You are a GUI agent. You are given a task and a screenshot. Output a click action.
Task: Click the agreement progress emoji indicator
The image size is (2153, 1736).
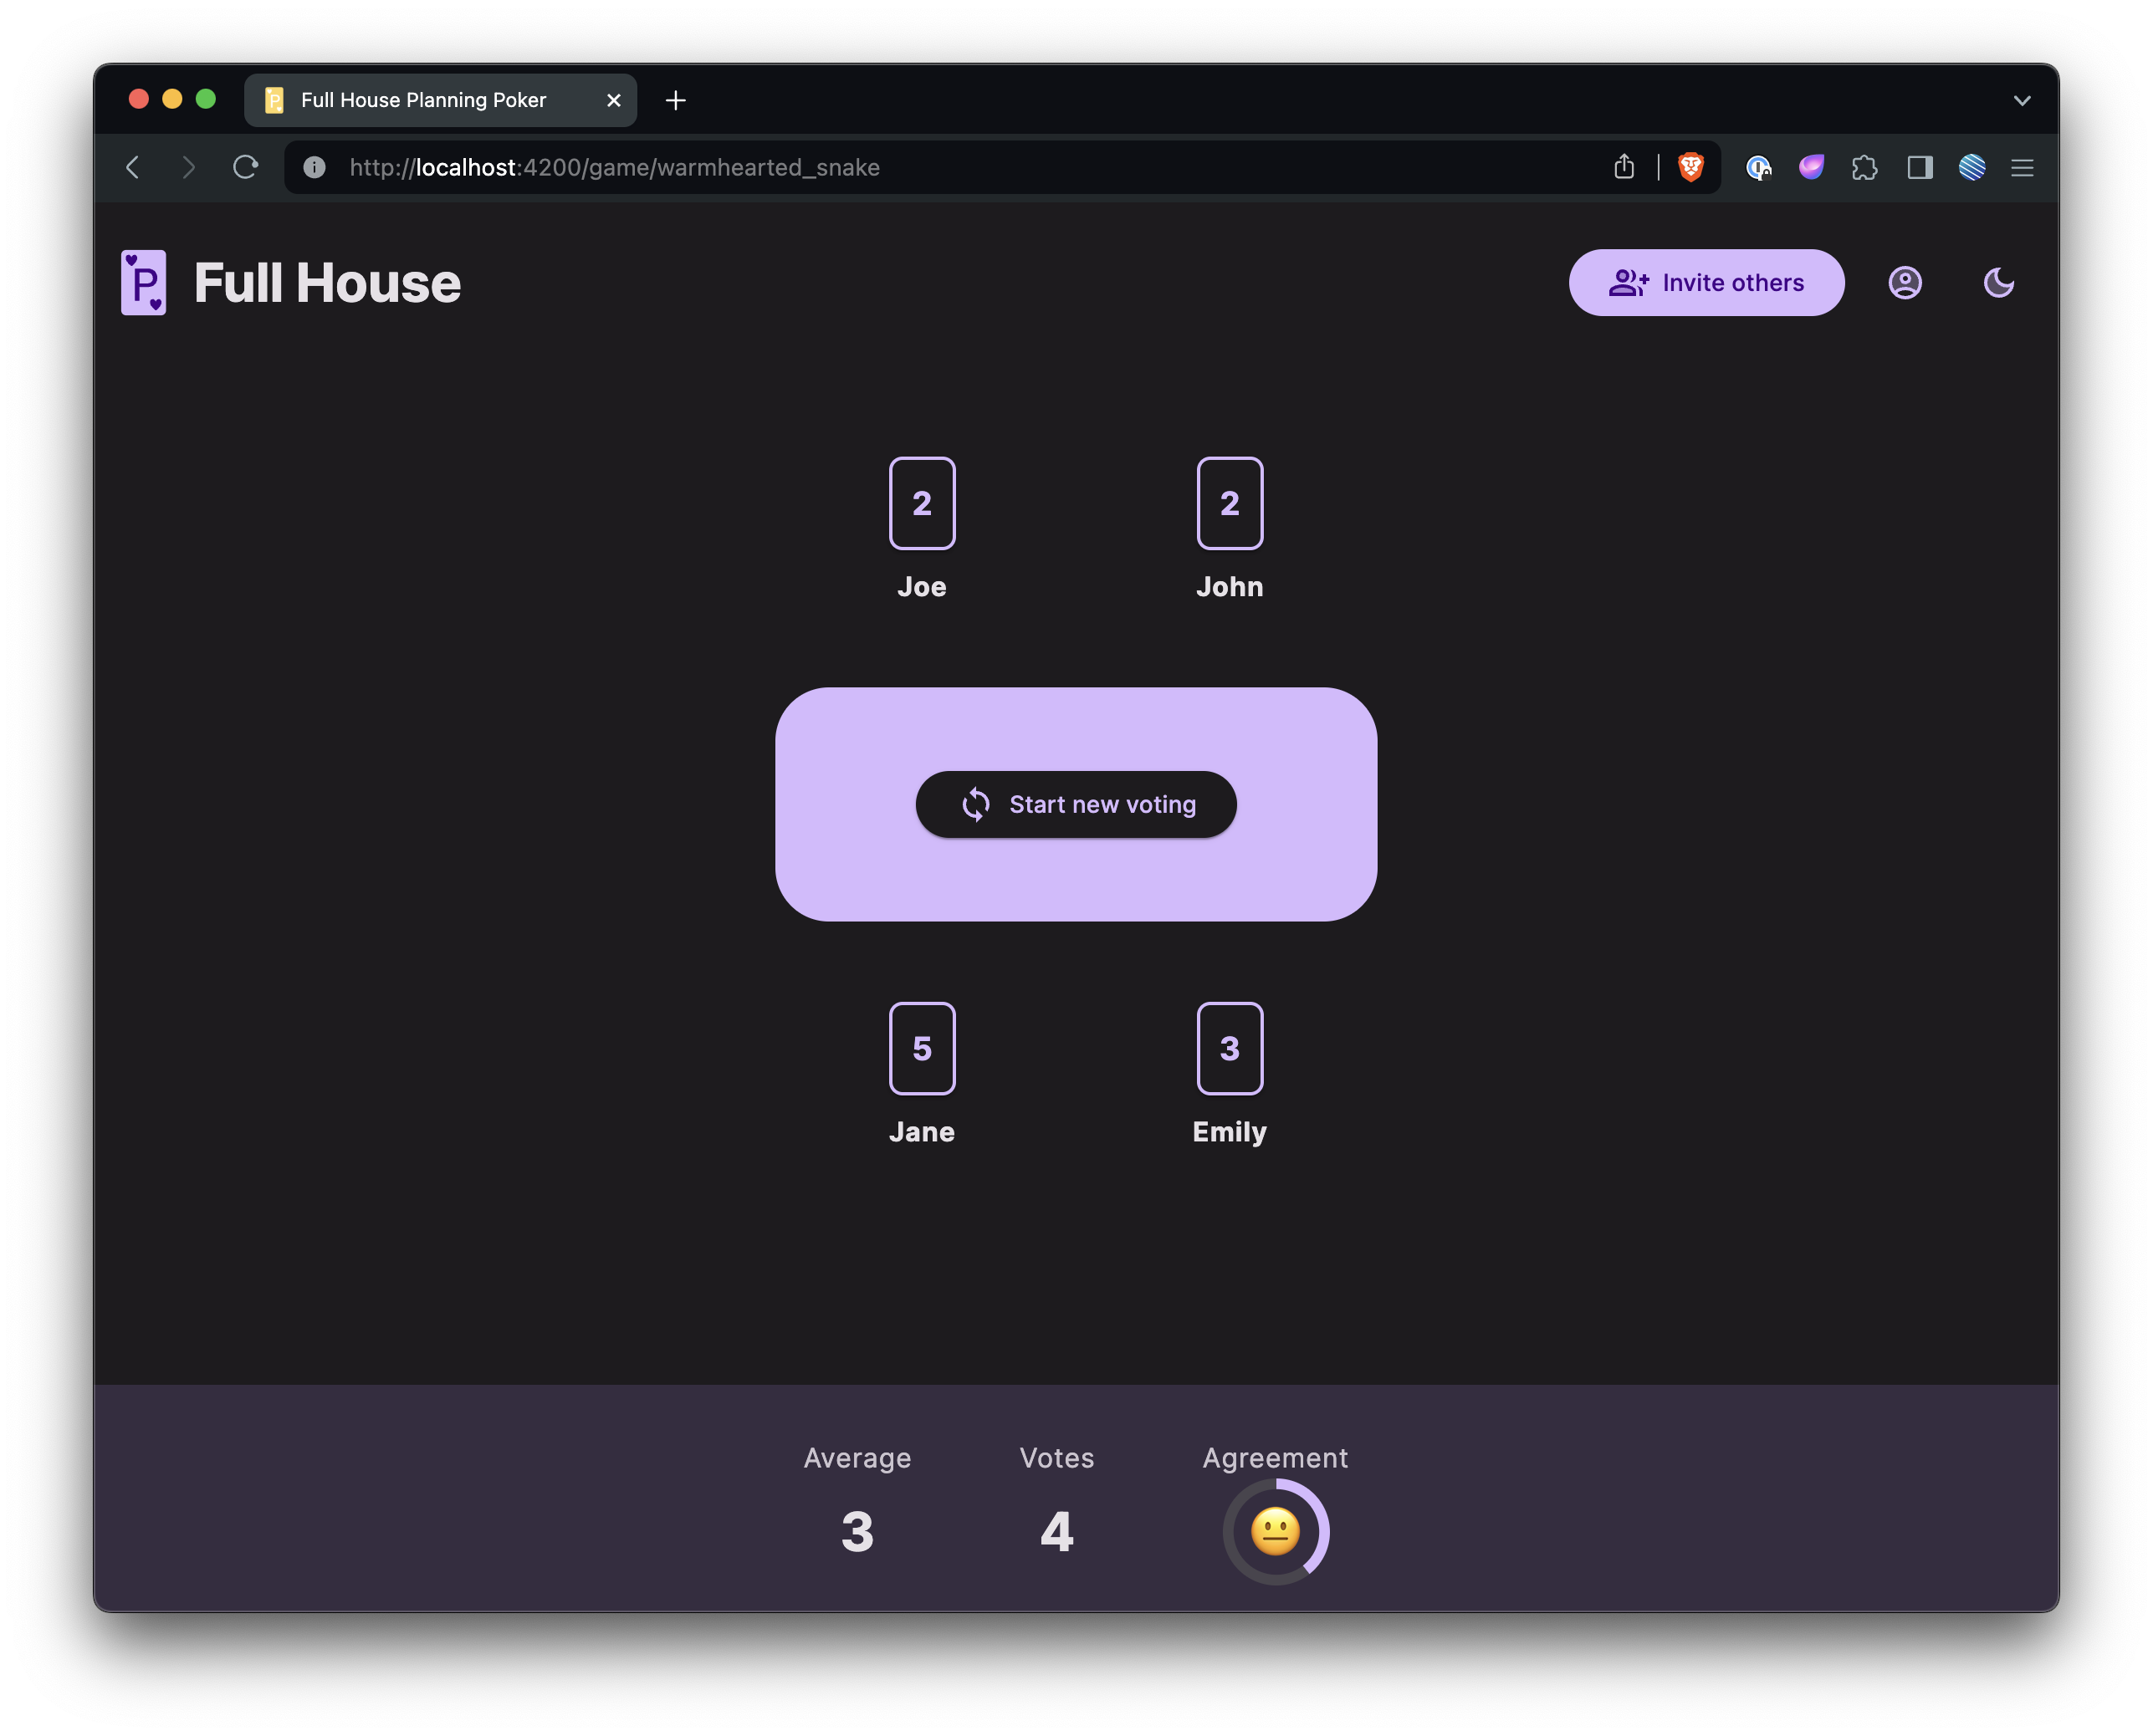(x=1275, y=1531)
